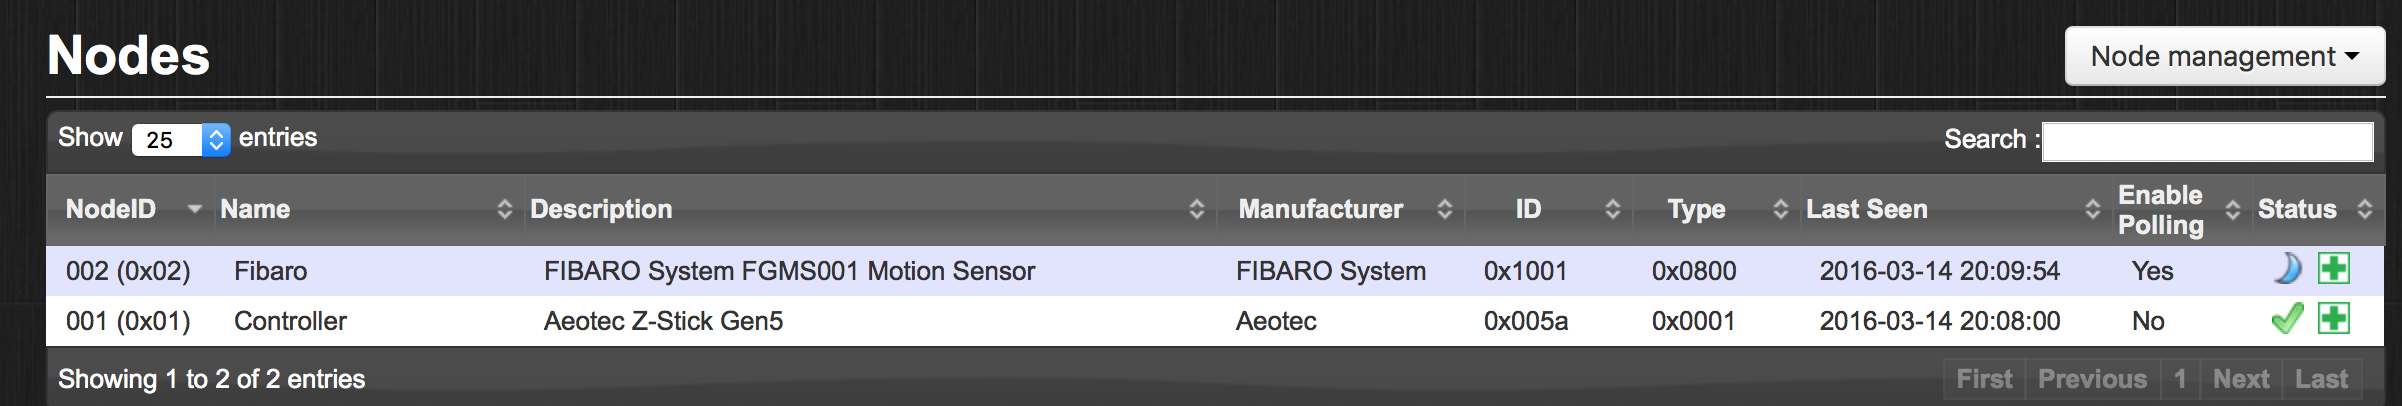Open the Show entries count selector
This screenshot has height=406, width=2402.
click(x=181, y=140)
